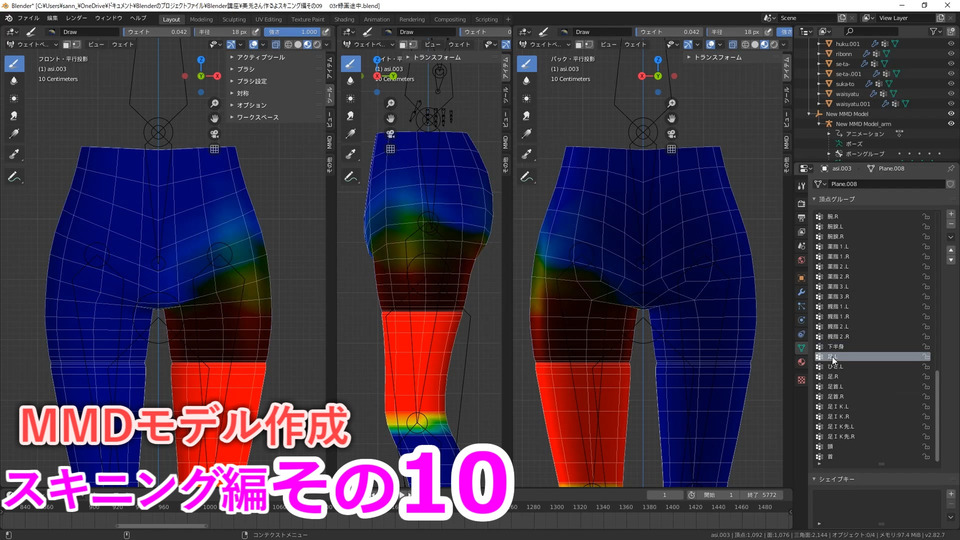Move vertex group down in the list
Image resolution: width=960 pixels, height=540 pixels.
coord(951,260)
